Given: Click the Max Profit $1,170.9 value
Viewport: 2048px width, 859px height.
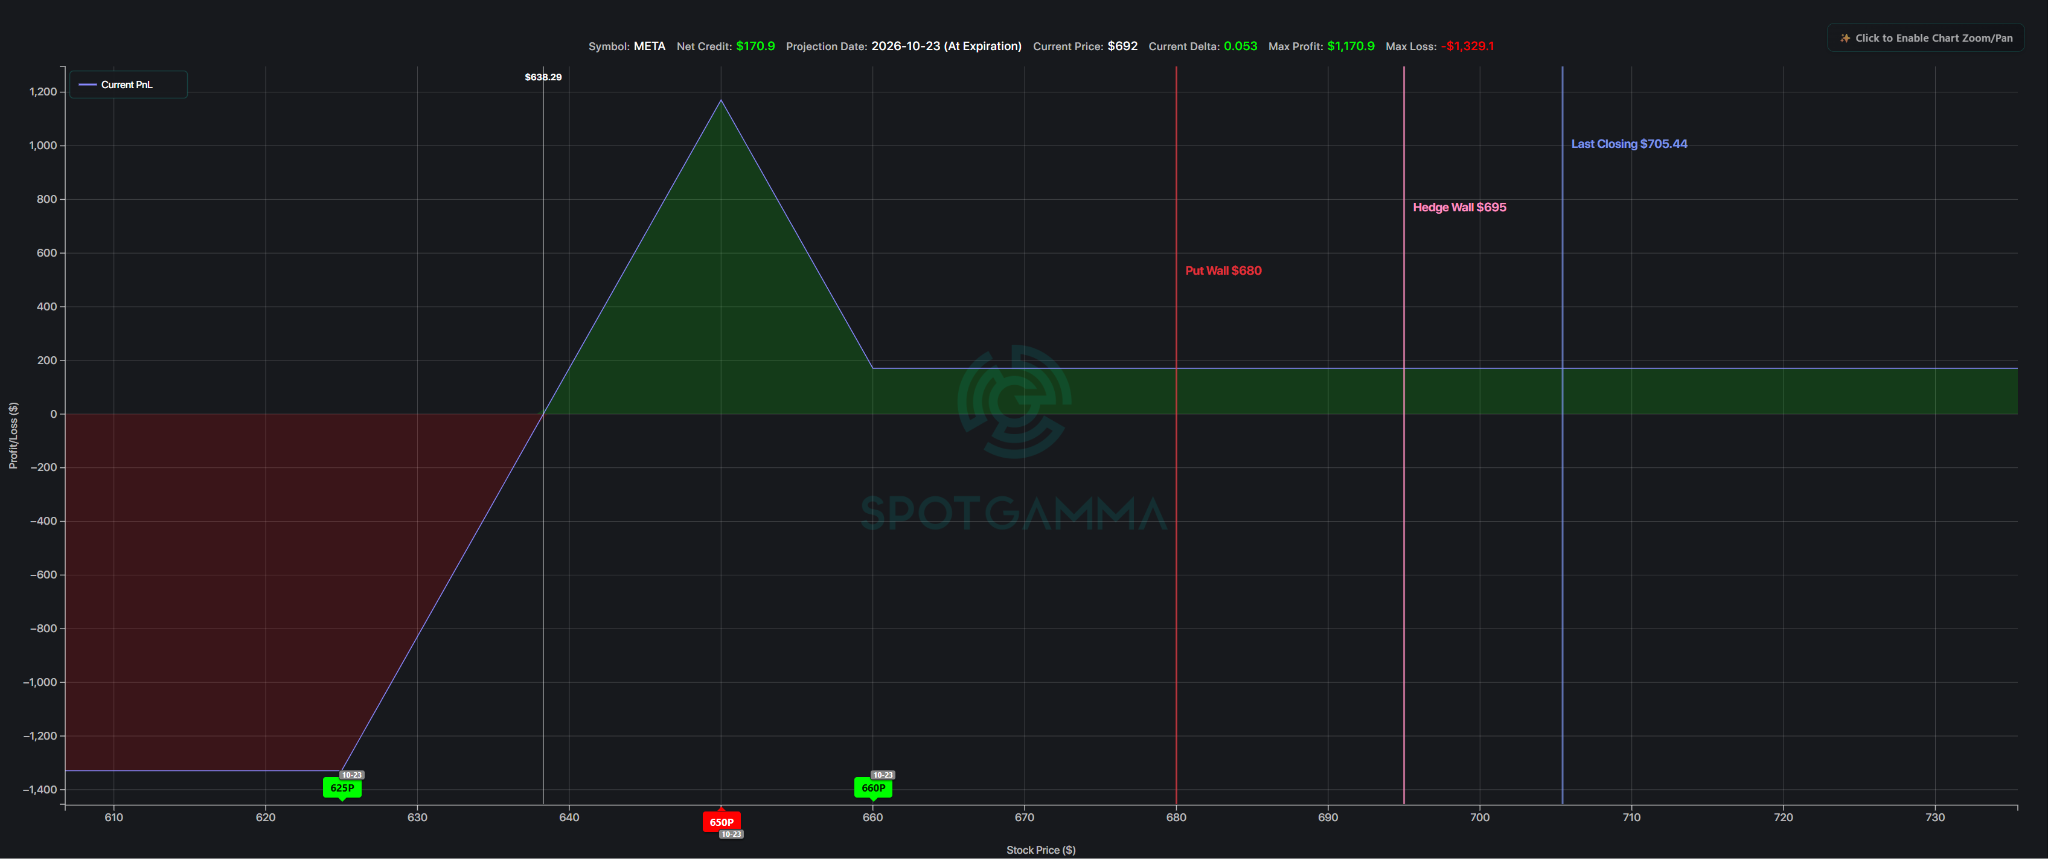Looking at the screenshot, I should tap(1351, 46).
